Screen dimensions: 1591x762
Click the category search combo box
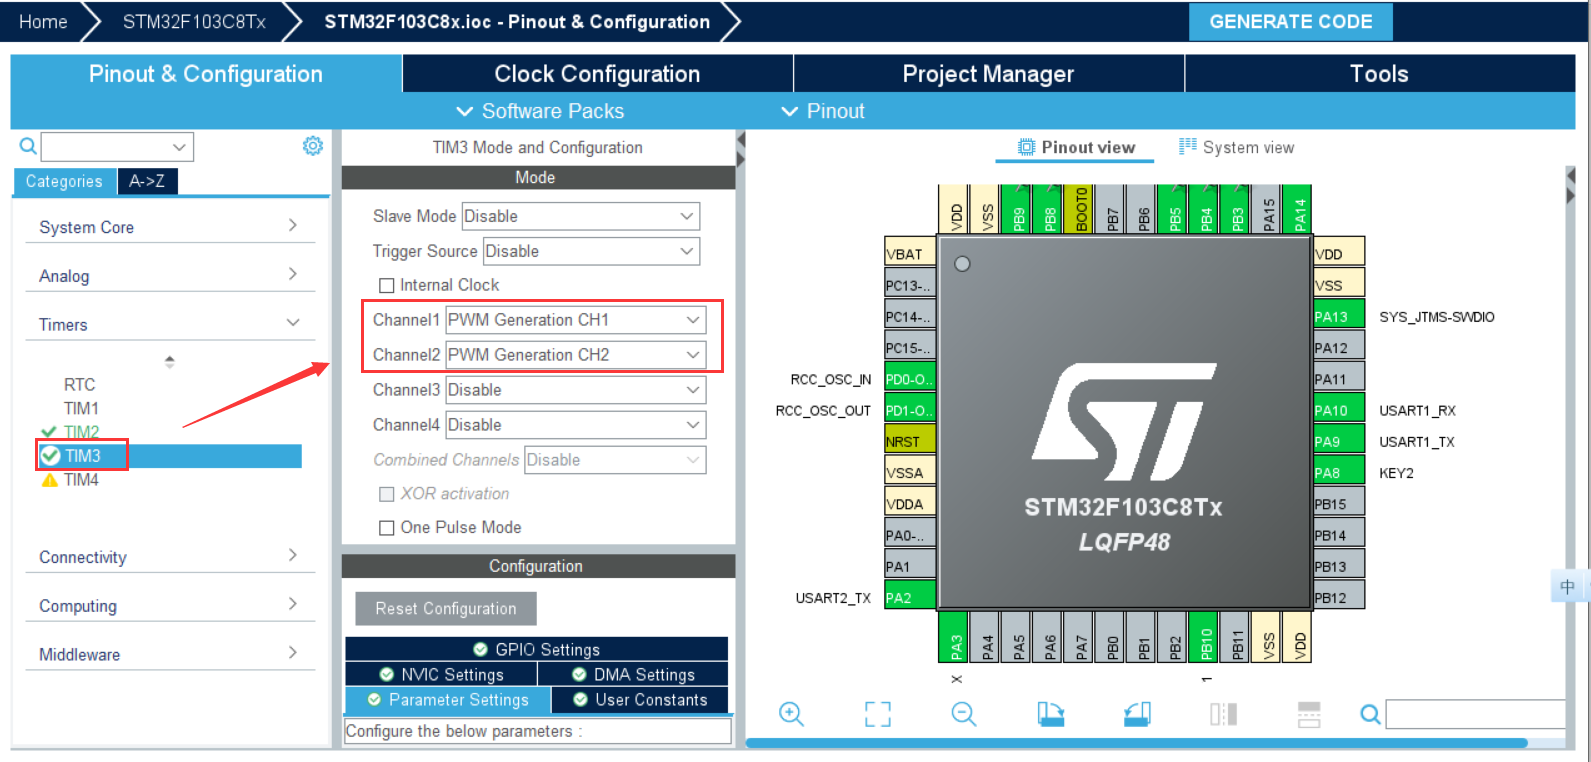[x=117, y=146]
